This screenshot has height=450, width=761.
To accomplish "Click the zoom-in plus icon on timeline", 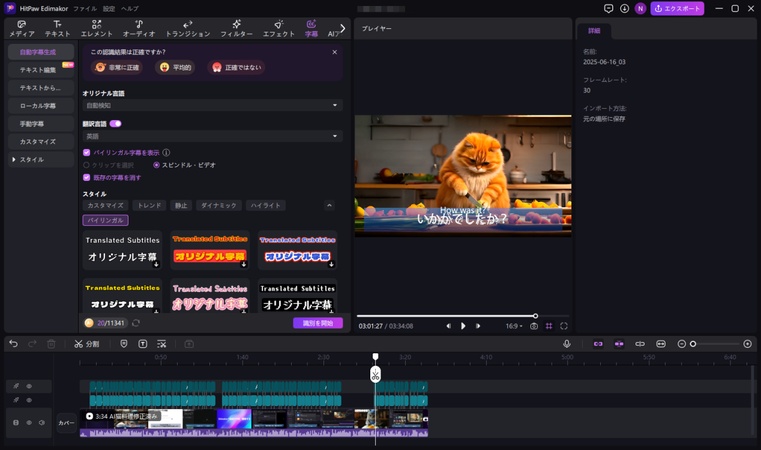I will 747,344.
